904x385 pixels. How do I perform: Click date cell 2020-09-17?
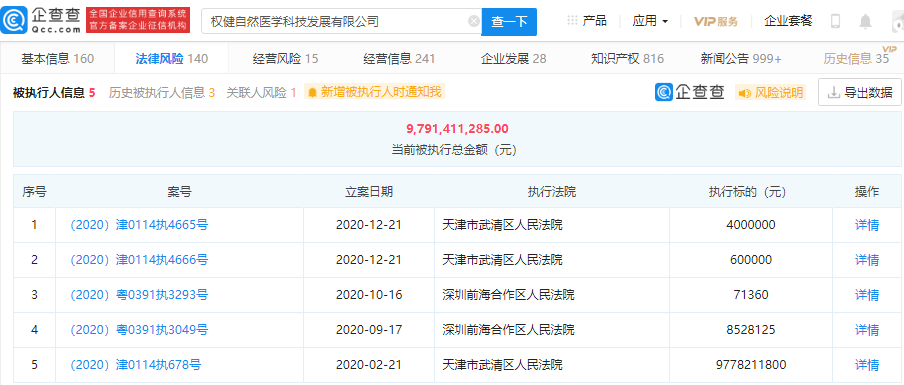(x=369, y=330)
